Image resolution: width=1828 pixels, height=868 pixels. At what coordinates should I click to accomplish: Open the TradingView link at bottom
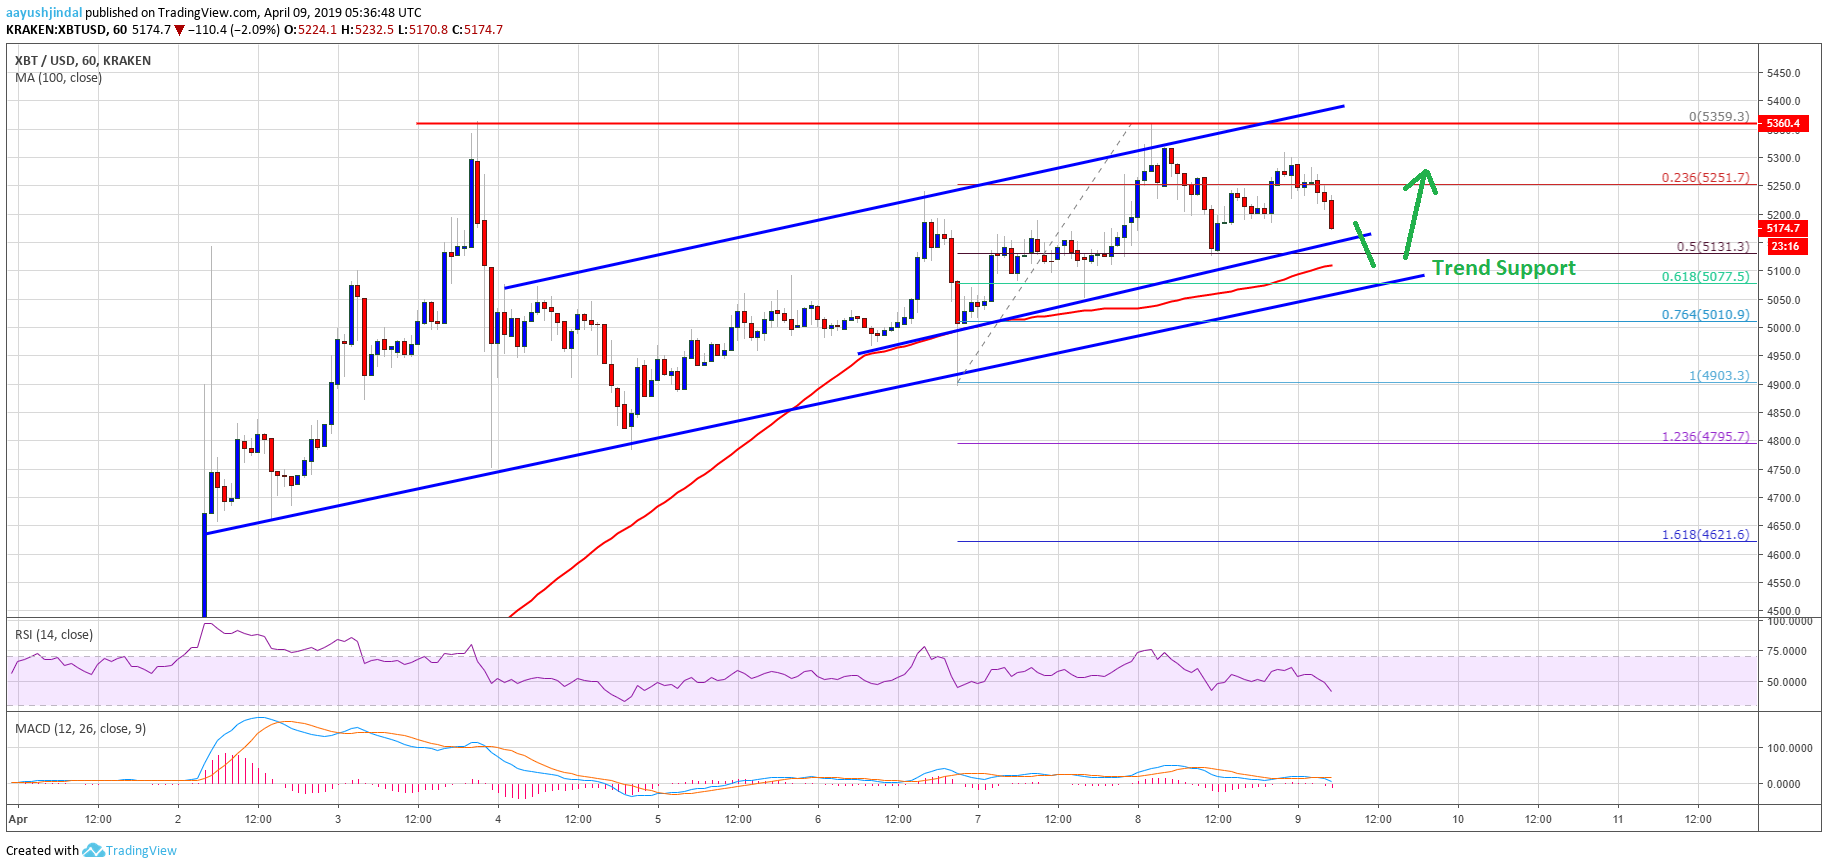(x=141, y=851)
